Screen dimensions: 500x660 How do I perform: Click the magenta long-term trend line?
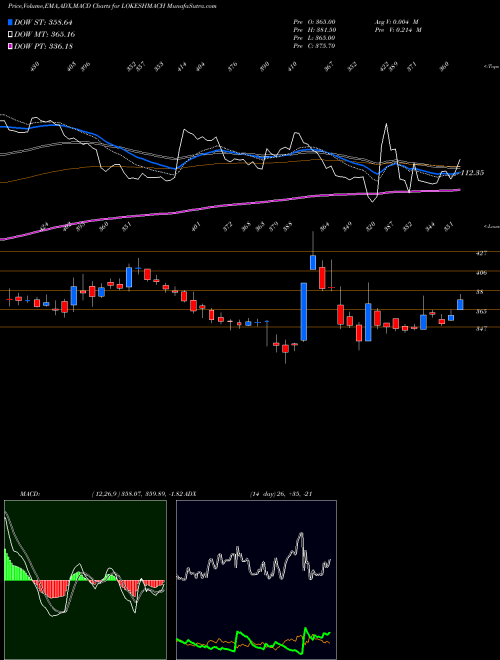(x=231, y=205)
